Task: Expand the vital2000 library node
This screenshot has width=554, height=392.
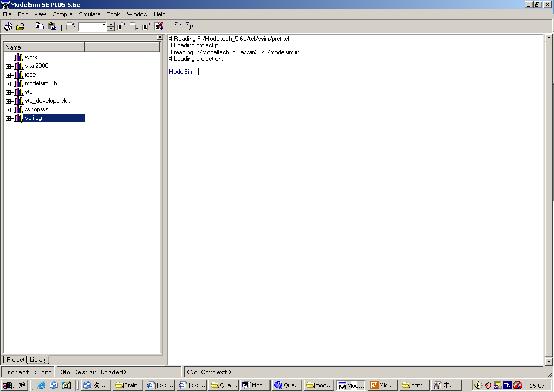Action: click(8, 66)
